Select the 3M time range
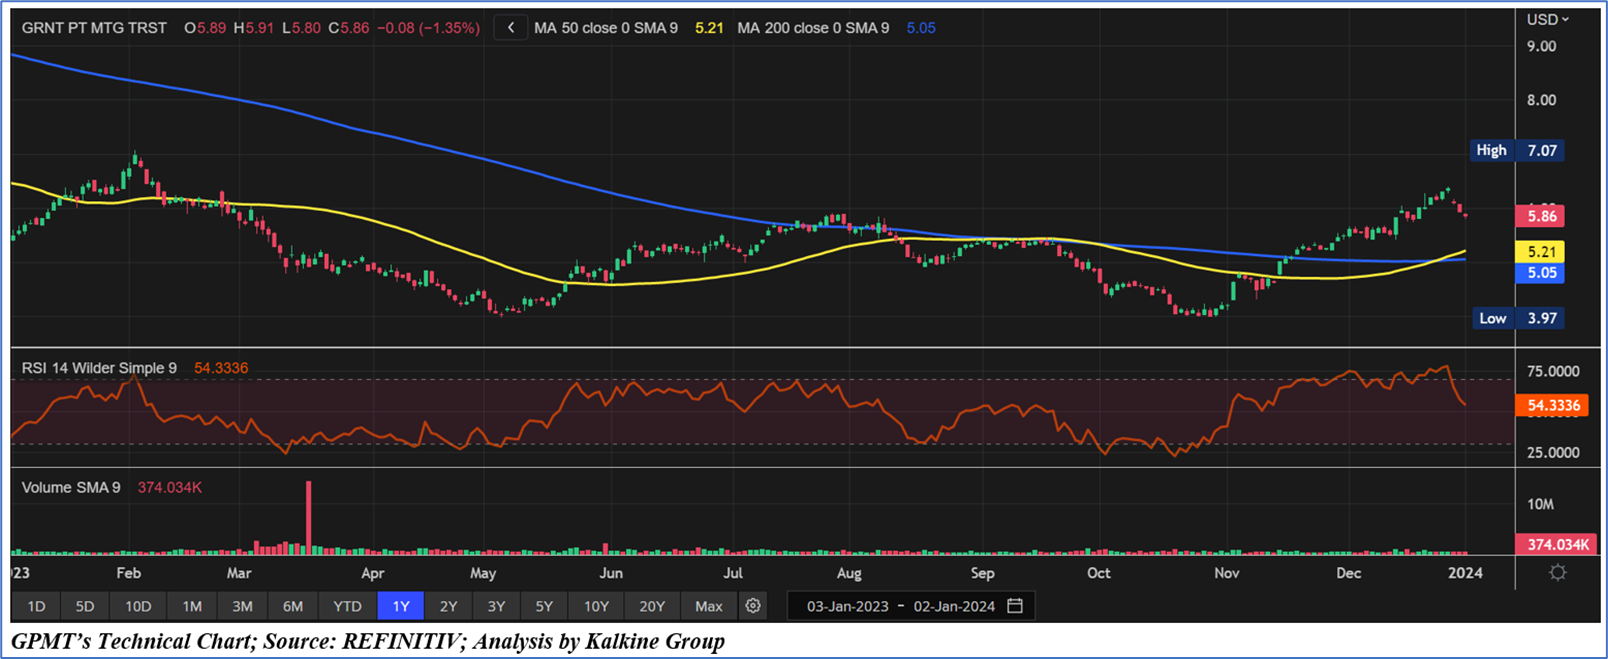Image resolution: width=1608 pixels, height=659 pixels. click(242, 606)
